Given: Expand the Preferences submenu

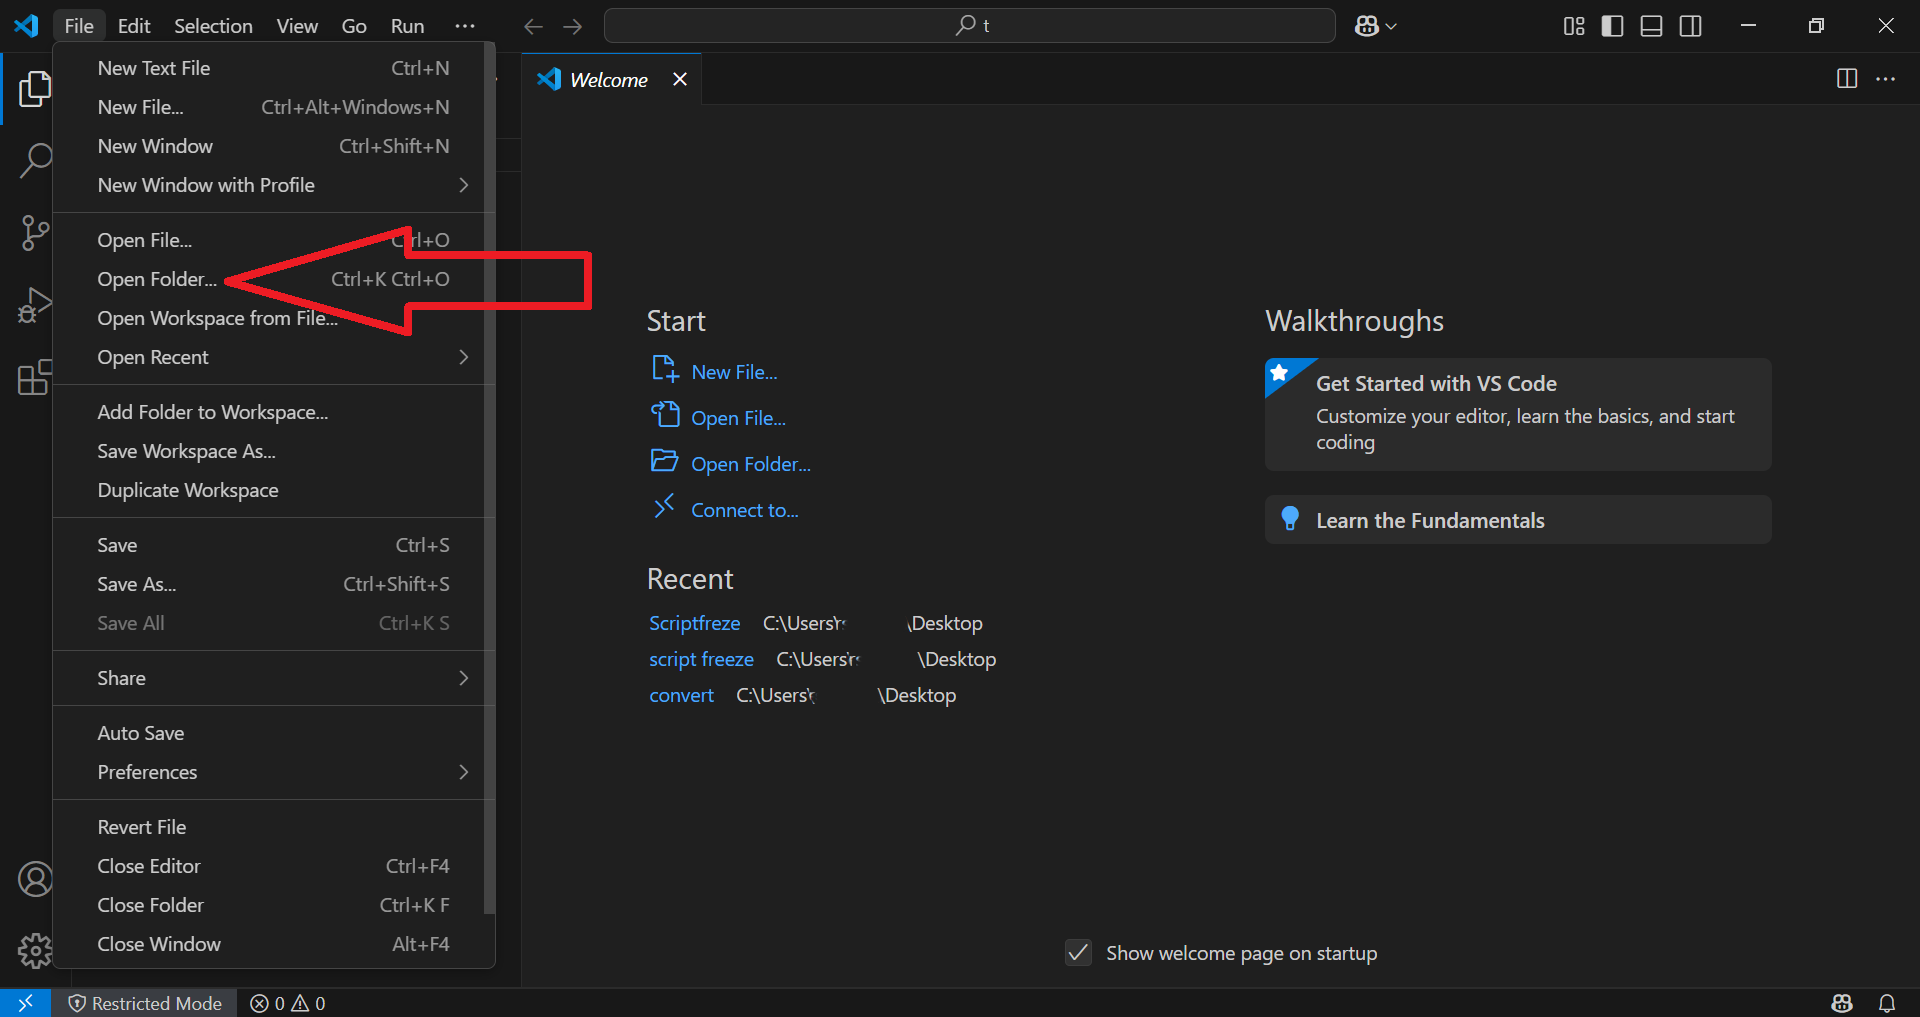Looking at the screenshot, I should [273, 772].
